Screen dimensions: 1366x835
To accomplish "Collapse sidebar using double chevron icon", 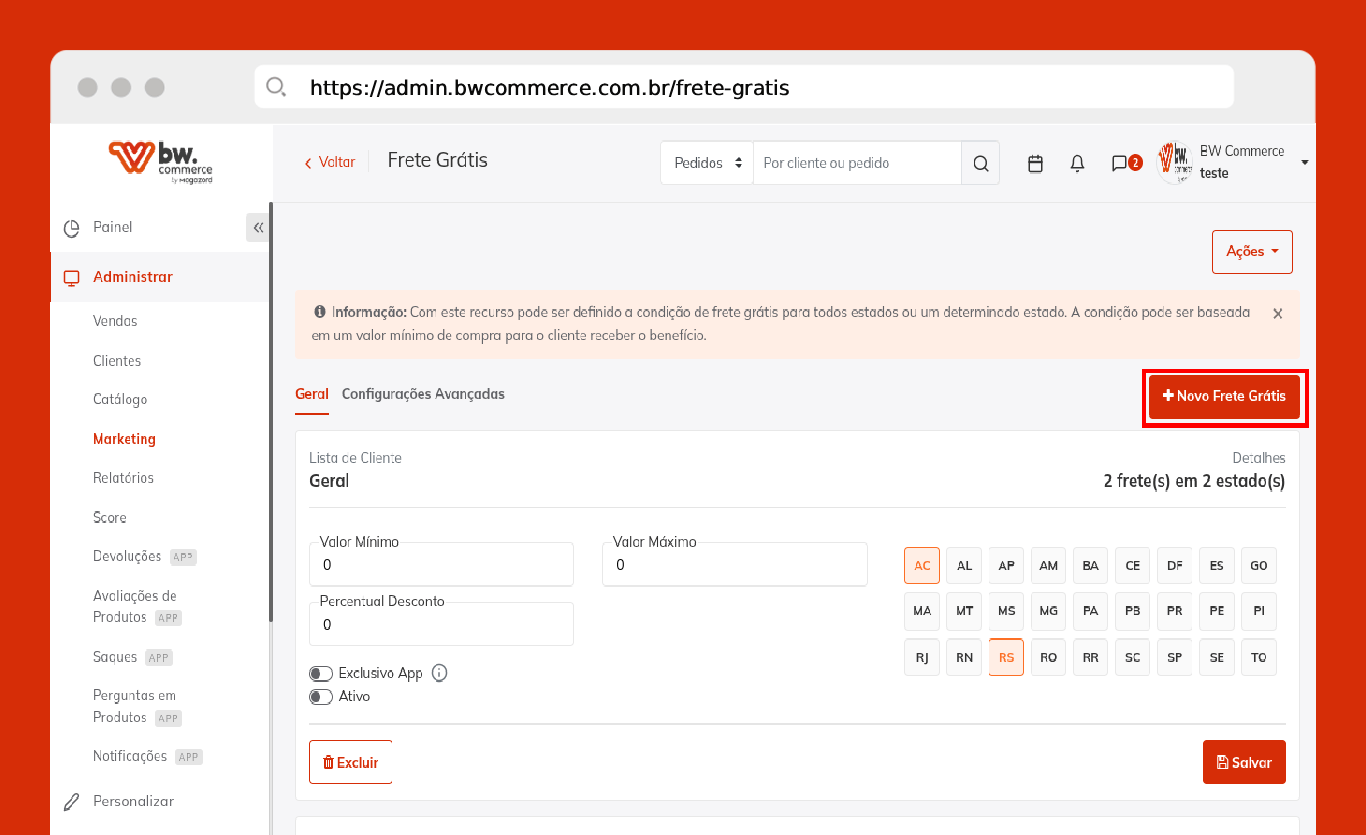I will [x=258, y=227].
